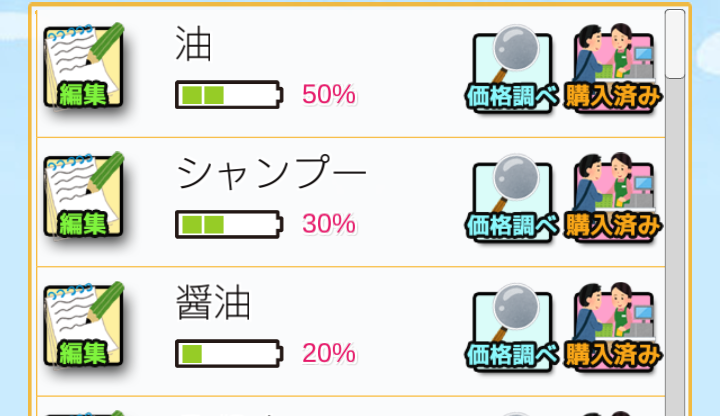Mark 醤油 as 購入済み
720x416 pixels.
click(x=613, y=327)
